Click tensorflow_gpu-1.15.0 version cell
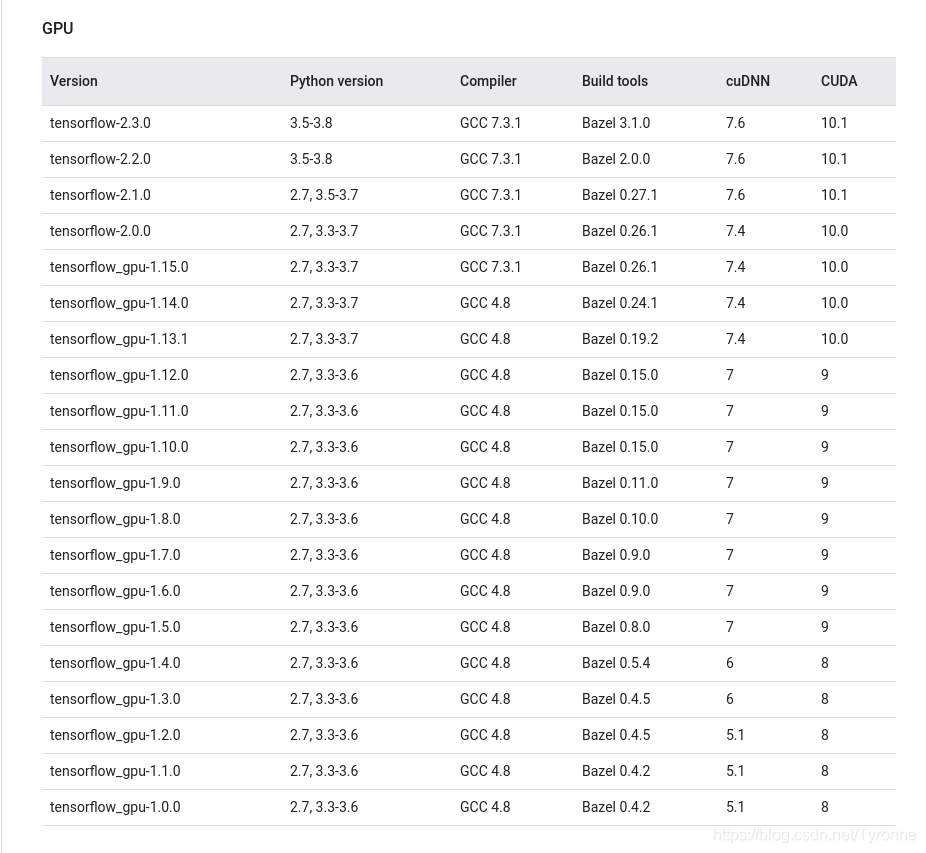Image resolution: width=926 pixels, height=853 pixels. tap(119, 267)
